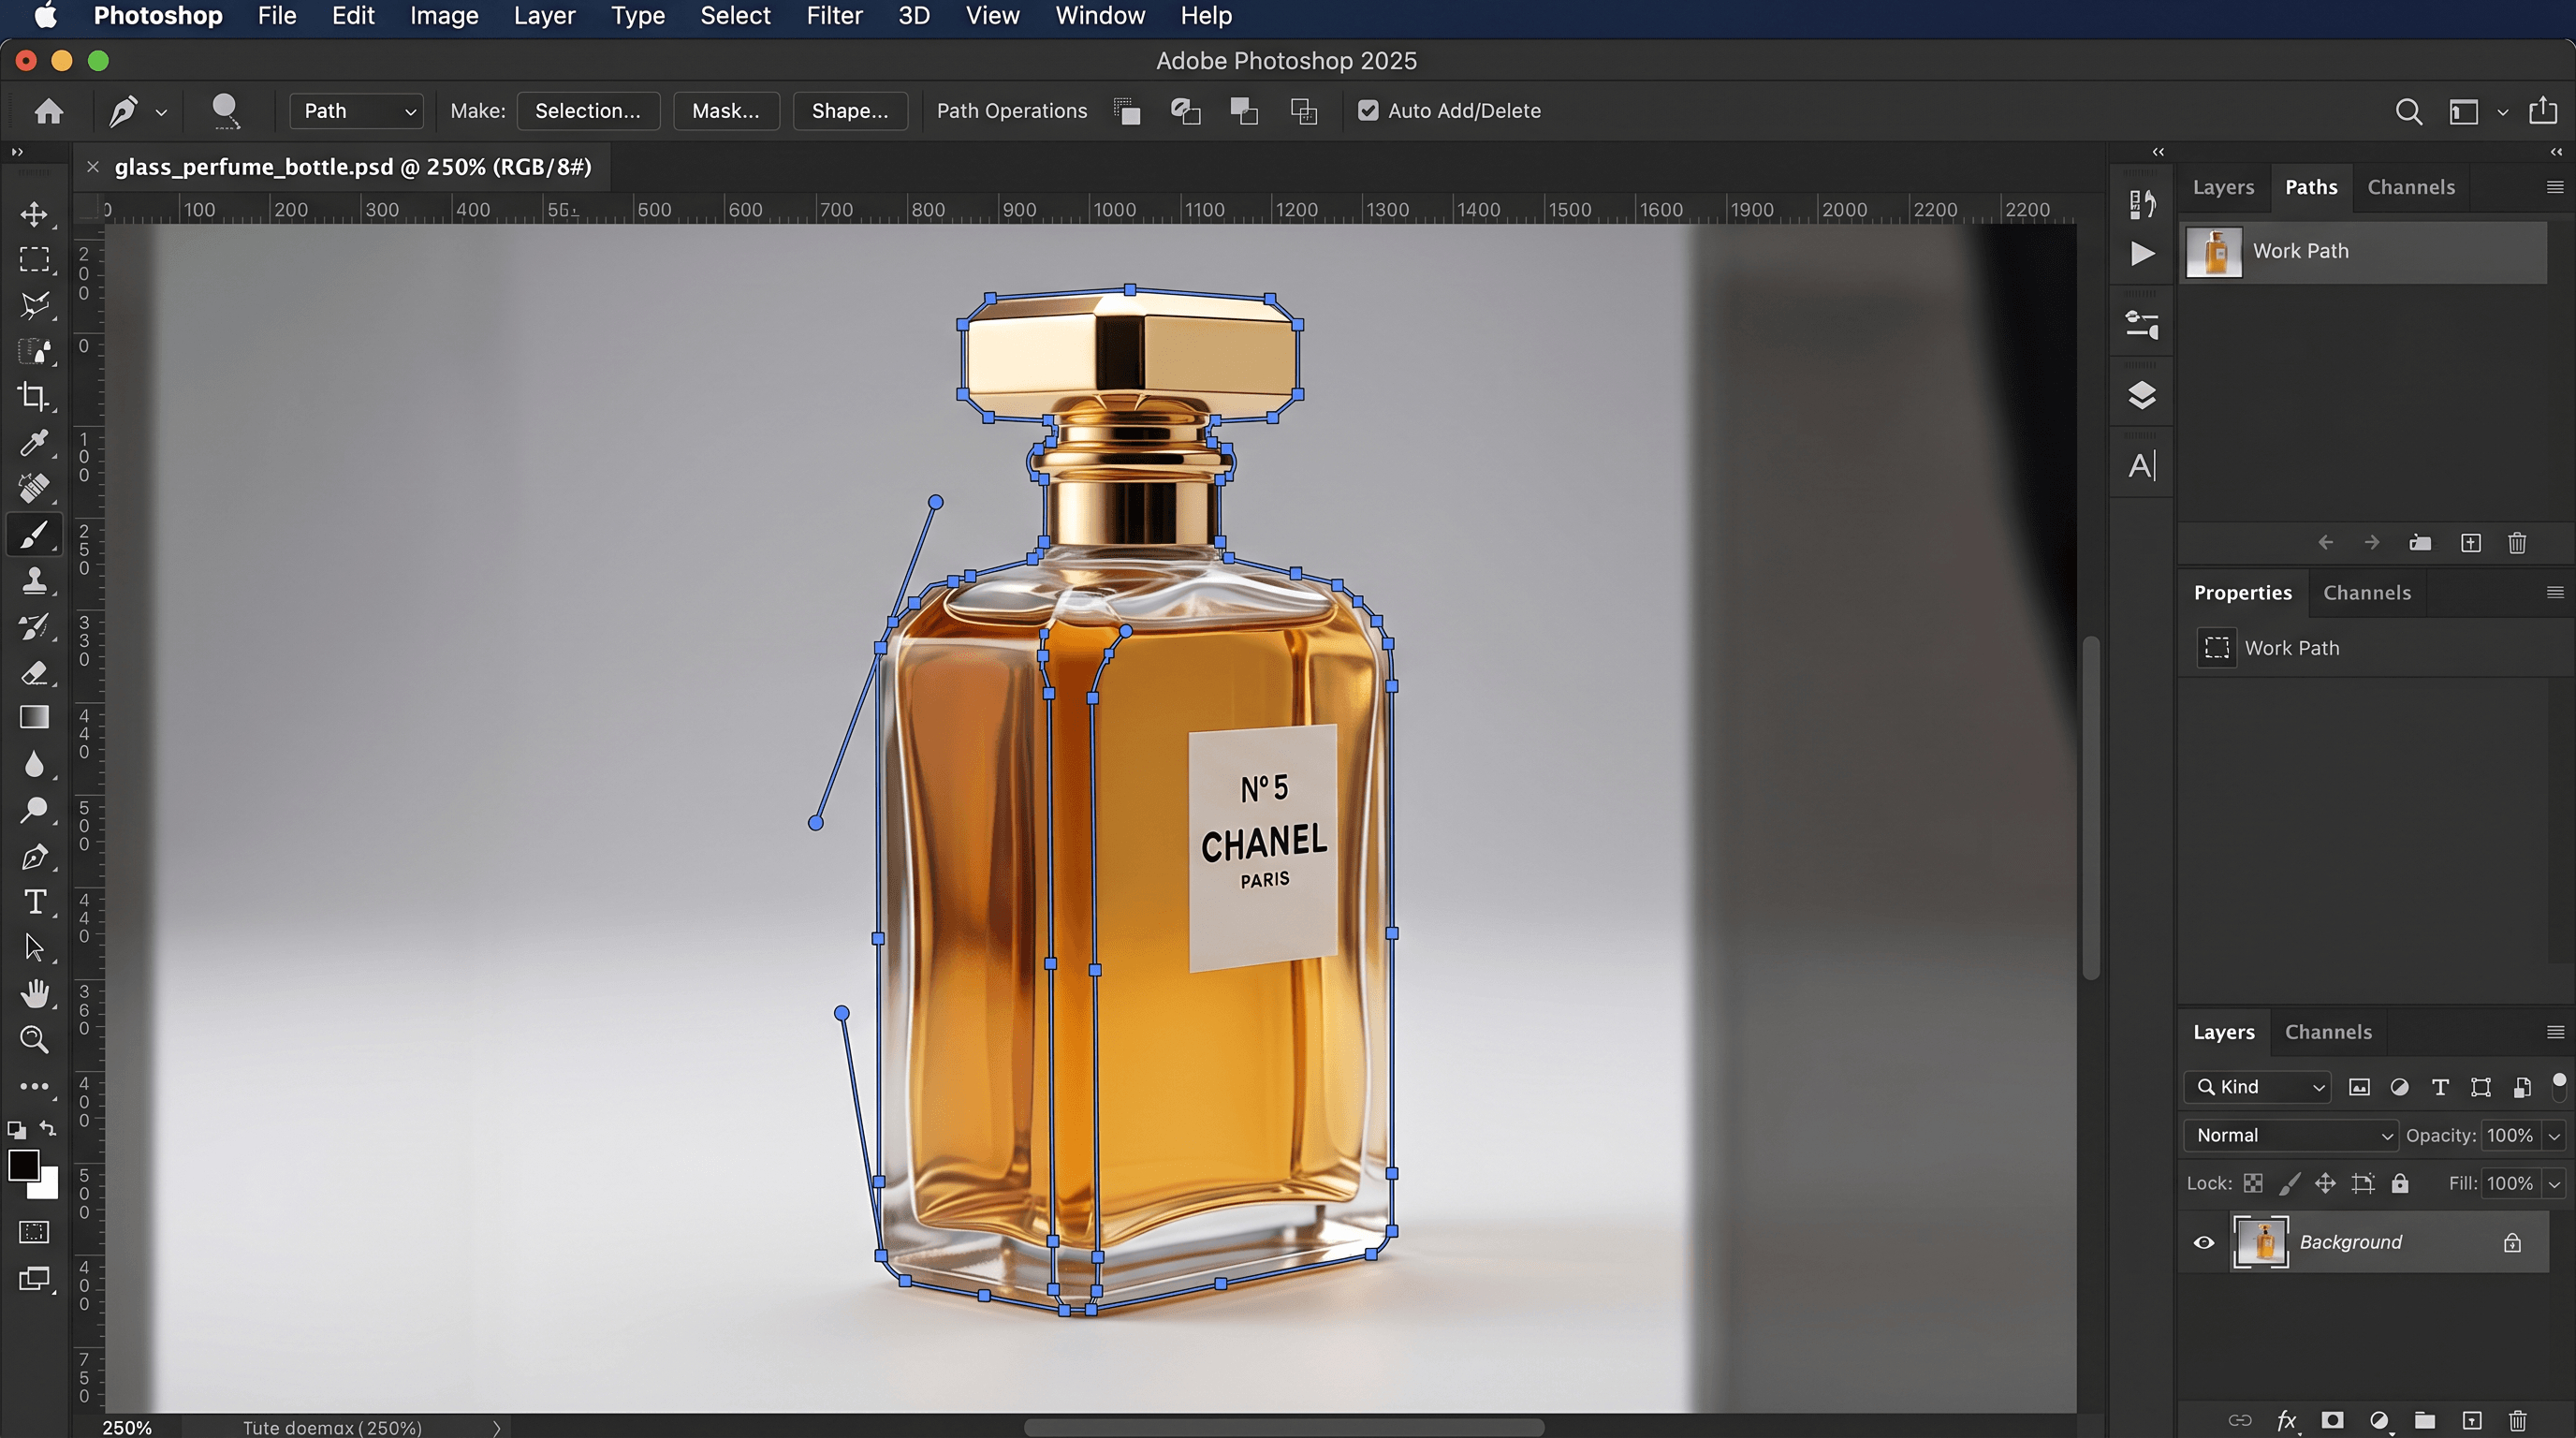Screen dimensions: 2576x1438
Task: Click the Shape... button
Action: pyautogui.click(x=850, y=111)
